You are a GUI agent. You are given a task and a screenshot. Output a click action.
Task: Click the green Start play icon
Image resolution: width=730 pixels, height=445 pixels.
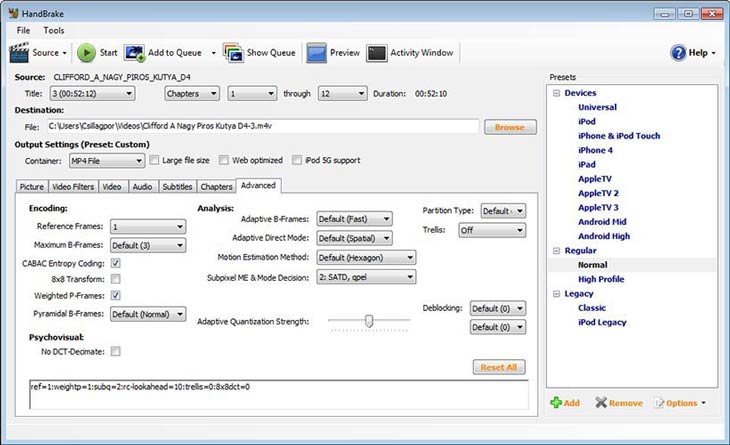pos(86,53)
